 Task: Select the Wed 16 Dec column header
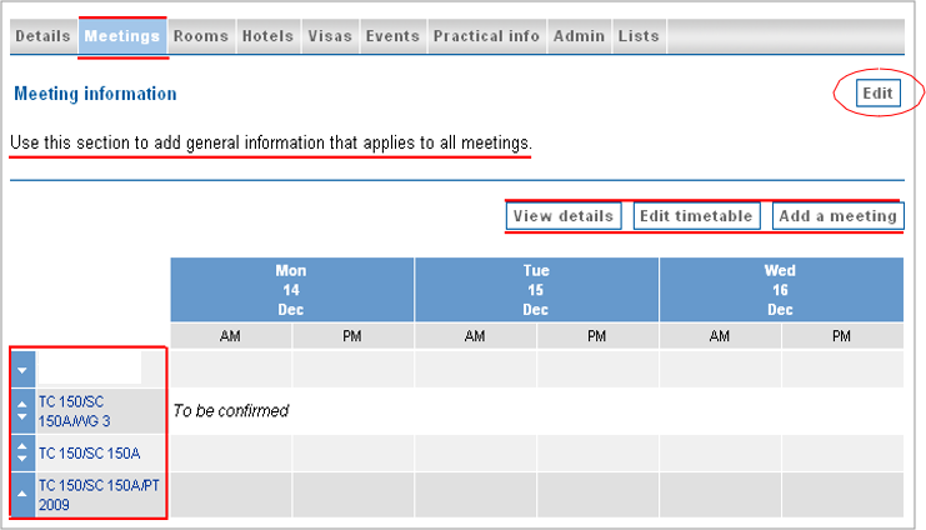point(781,290)
